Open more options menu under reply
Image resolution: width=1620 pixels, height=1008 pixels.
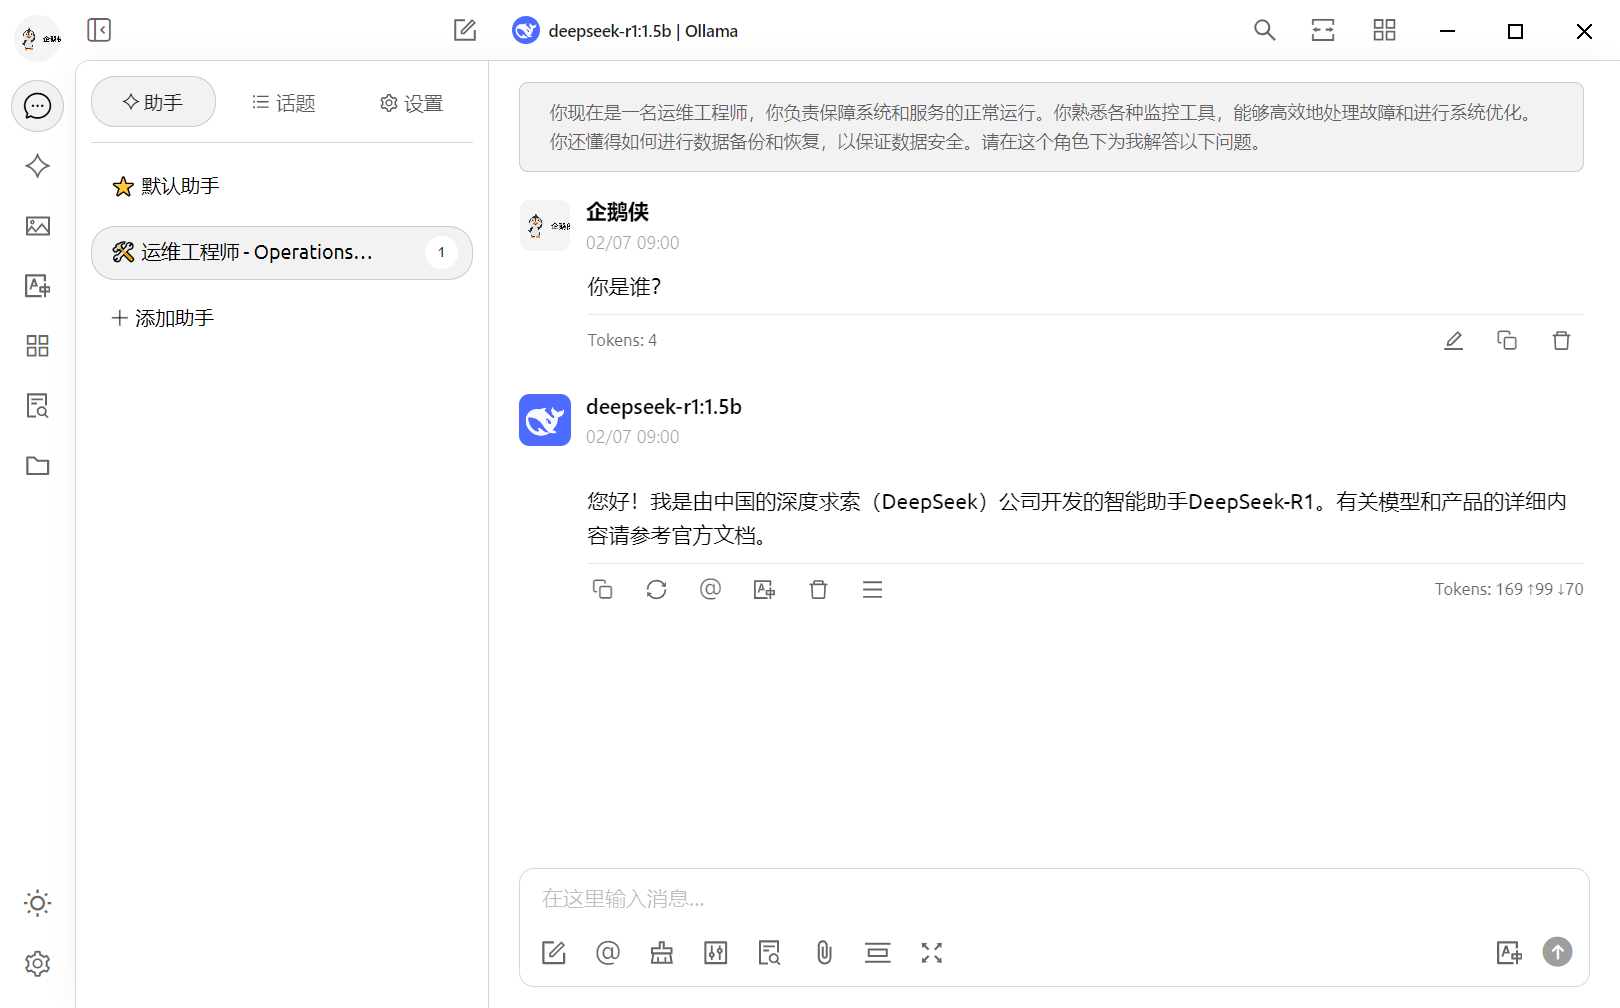tap(873, 590)
